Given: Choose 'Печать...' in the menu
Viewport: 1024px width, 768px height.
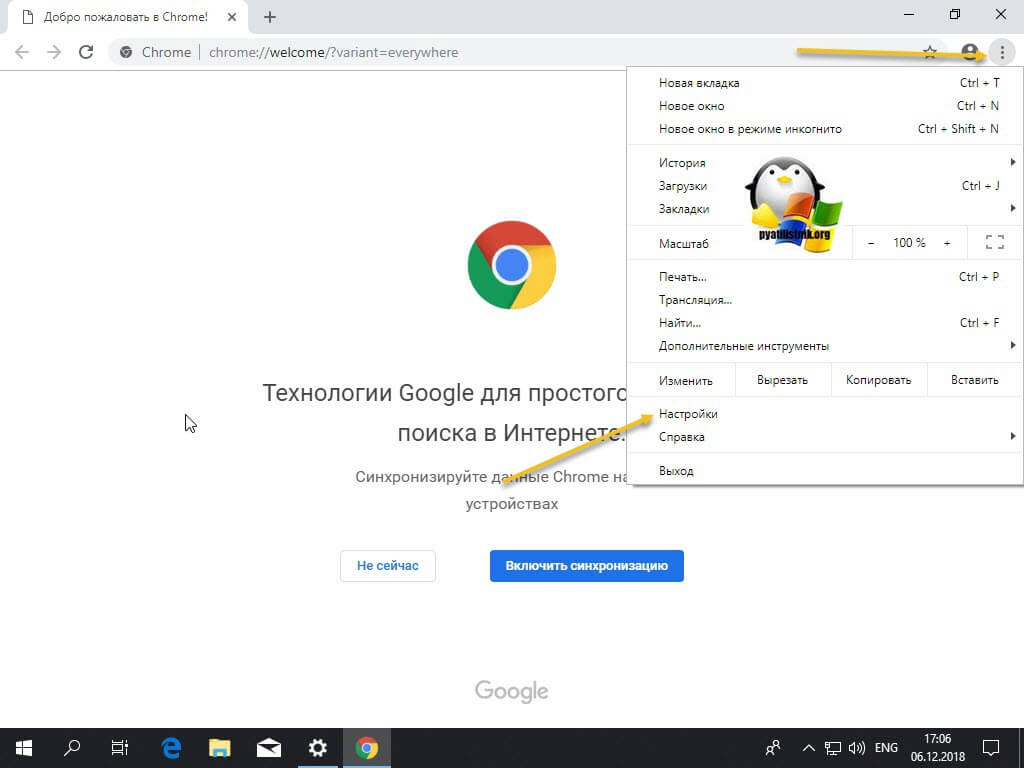Looking at the screenshot, I should [x=824, y=277].
